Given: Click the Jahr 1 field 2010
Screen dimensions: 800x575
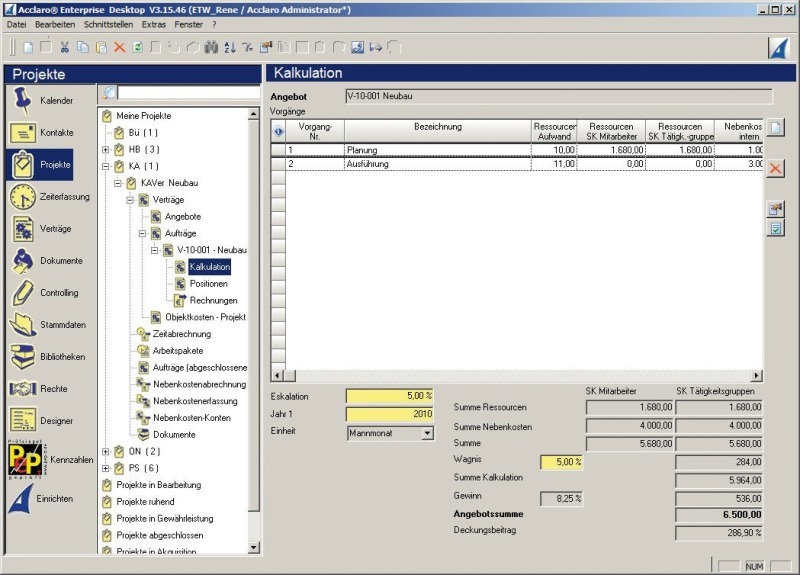Looking at the screenshot, I should click(x=390, y=414).
